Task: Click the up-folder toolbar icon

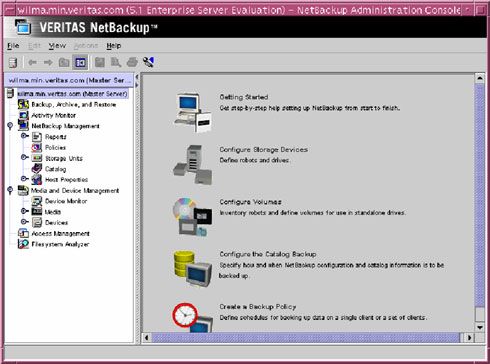Action: click(64, 62)
